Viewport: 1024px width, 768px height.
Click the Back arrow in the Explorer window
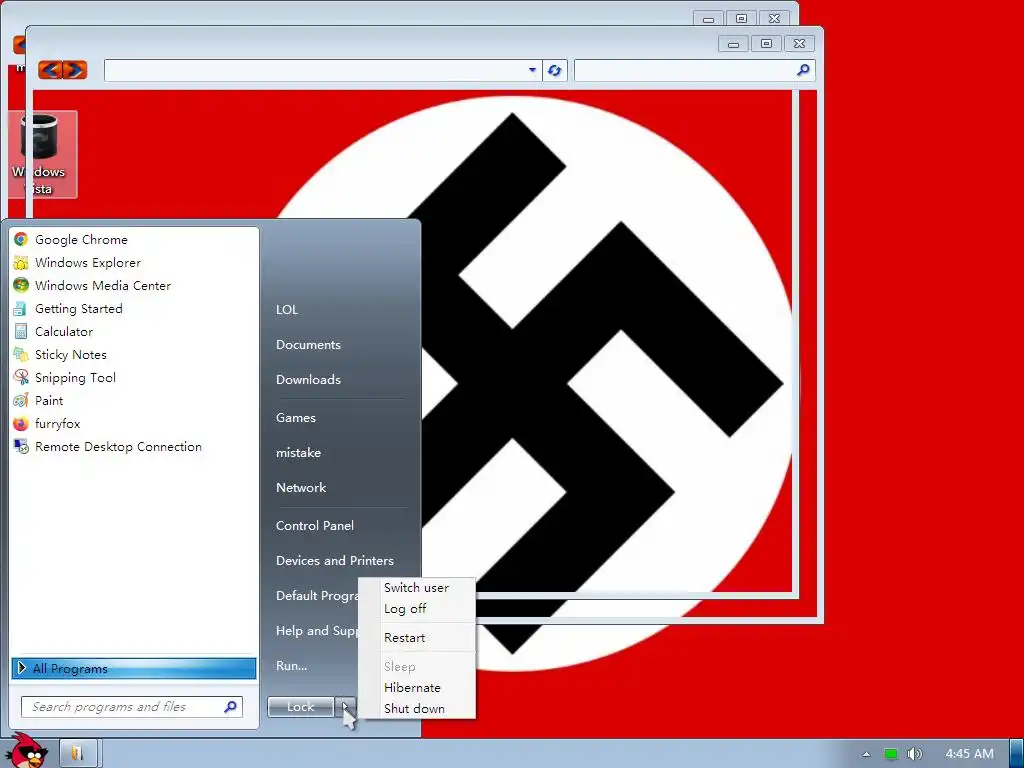coord(50,69)
